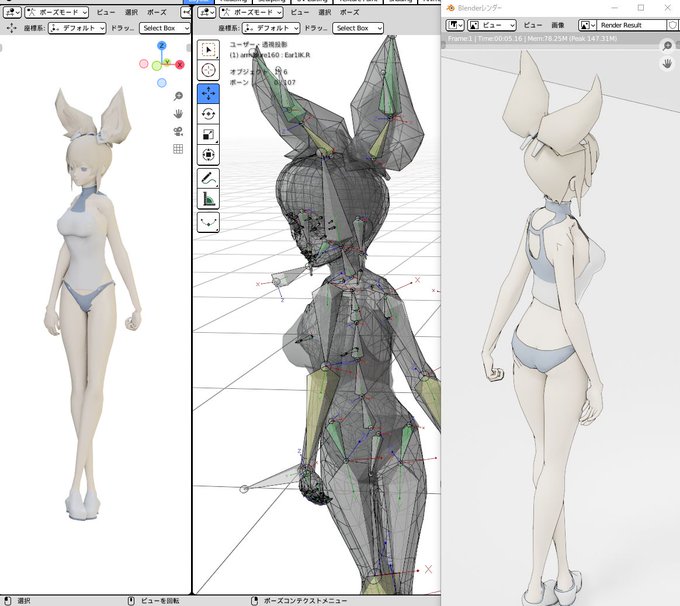The image size is (680, 606).
Task: Select the Measure ruler tool
Action: pos(208,199)
